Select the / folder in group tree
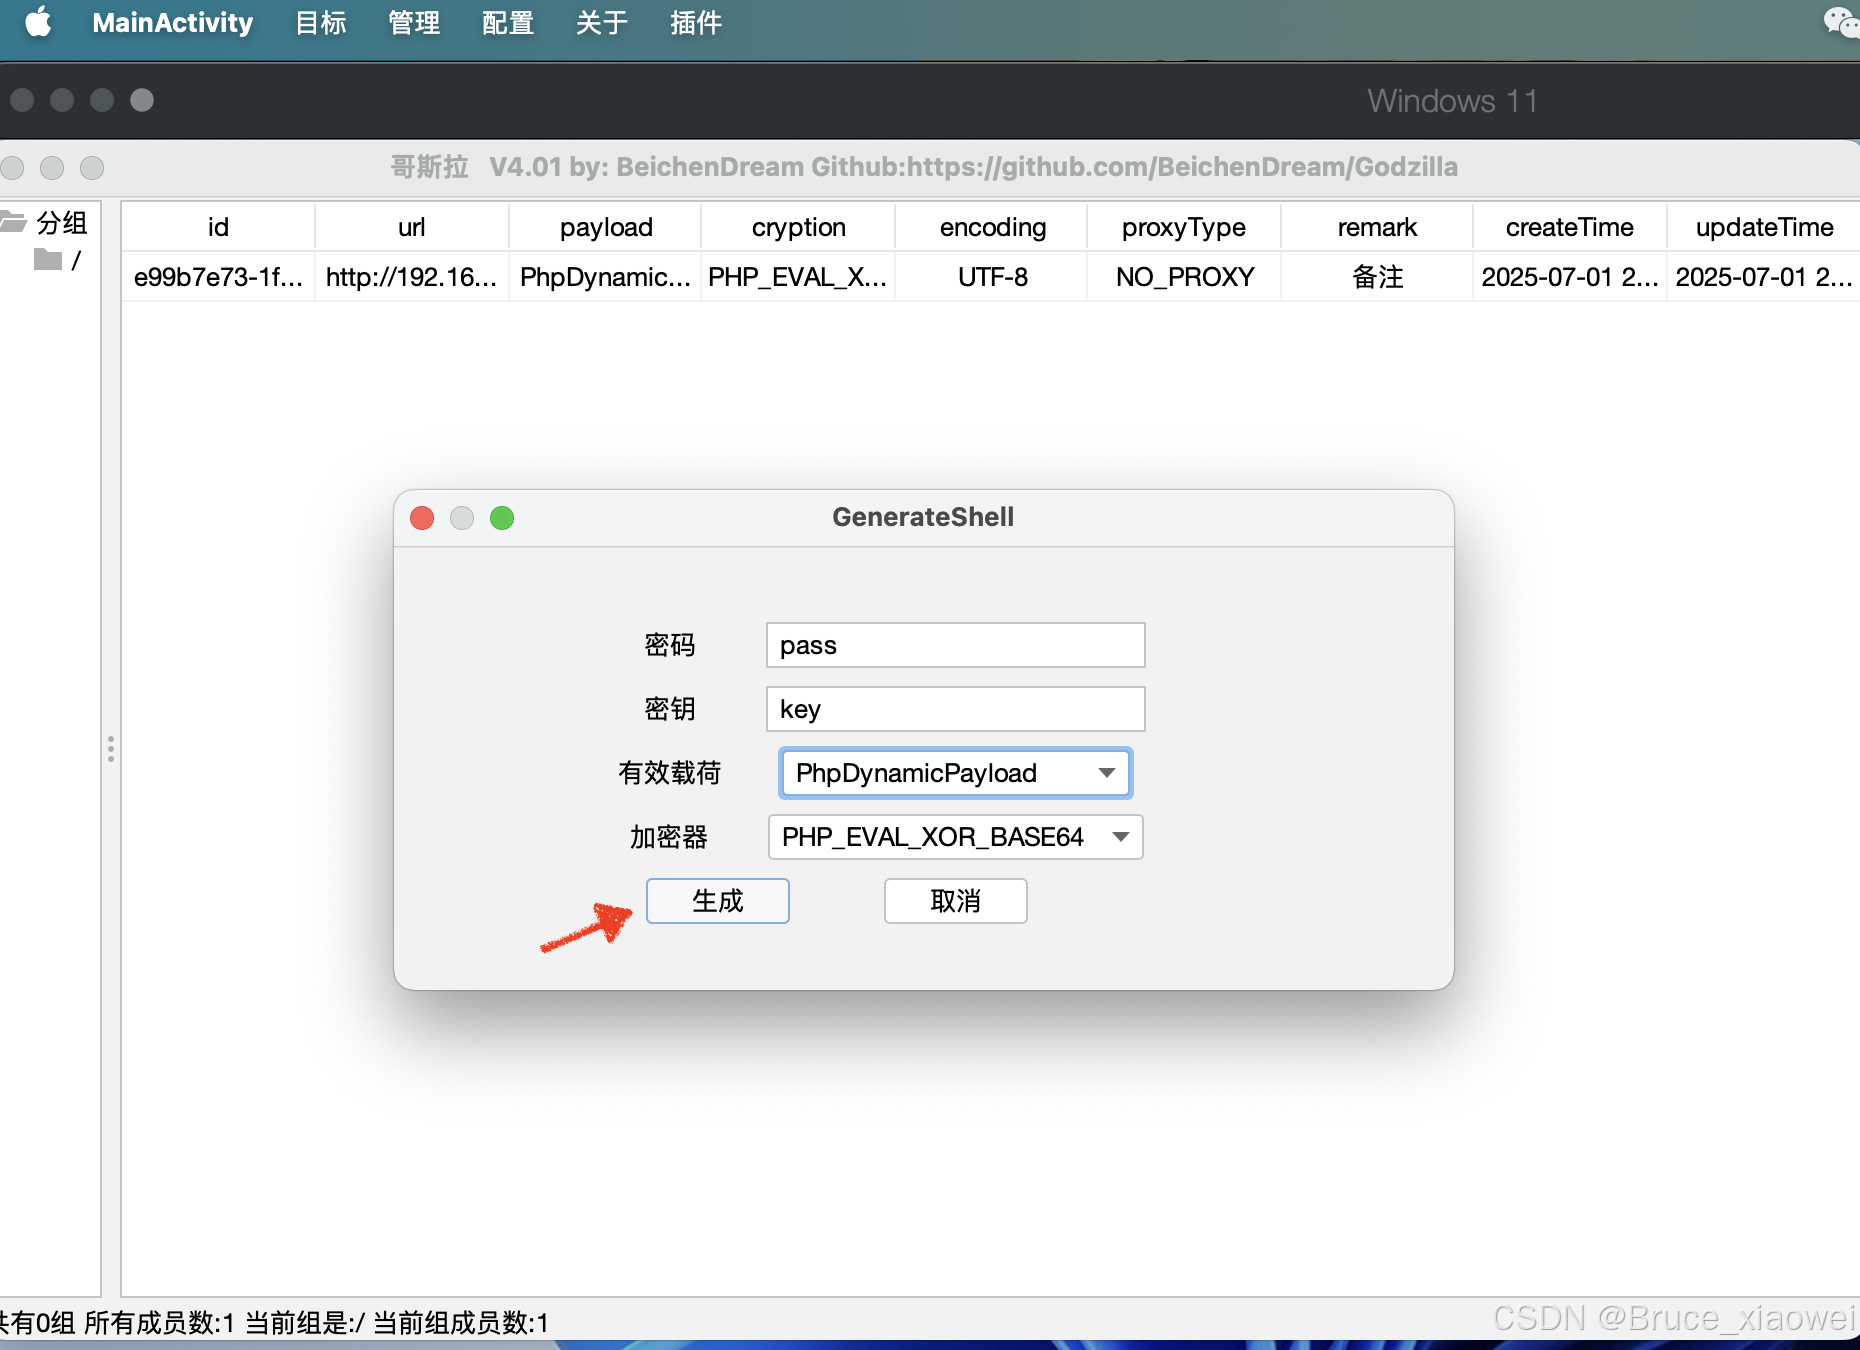 coord(58,260)
